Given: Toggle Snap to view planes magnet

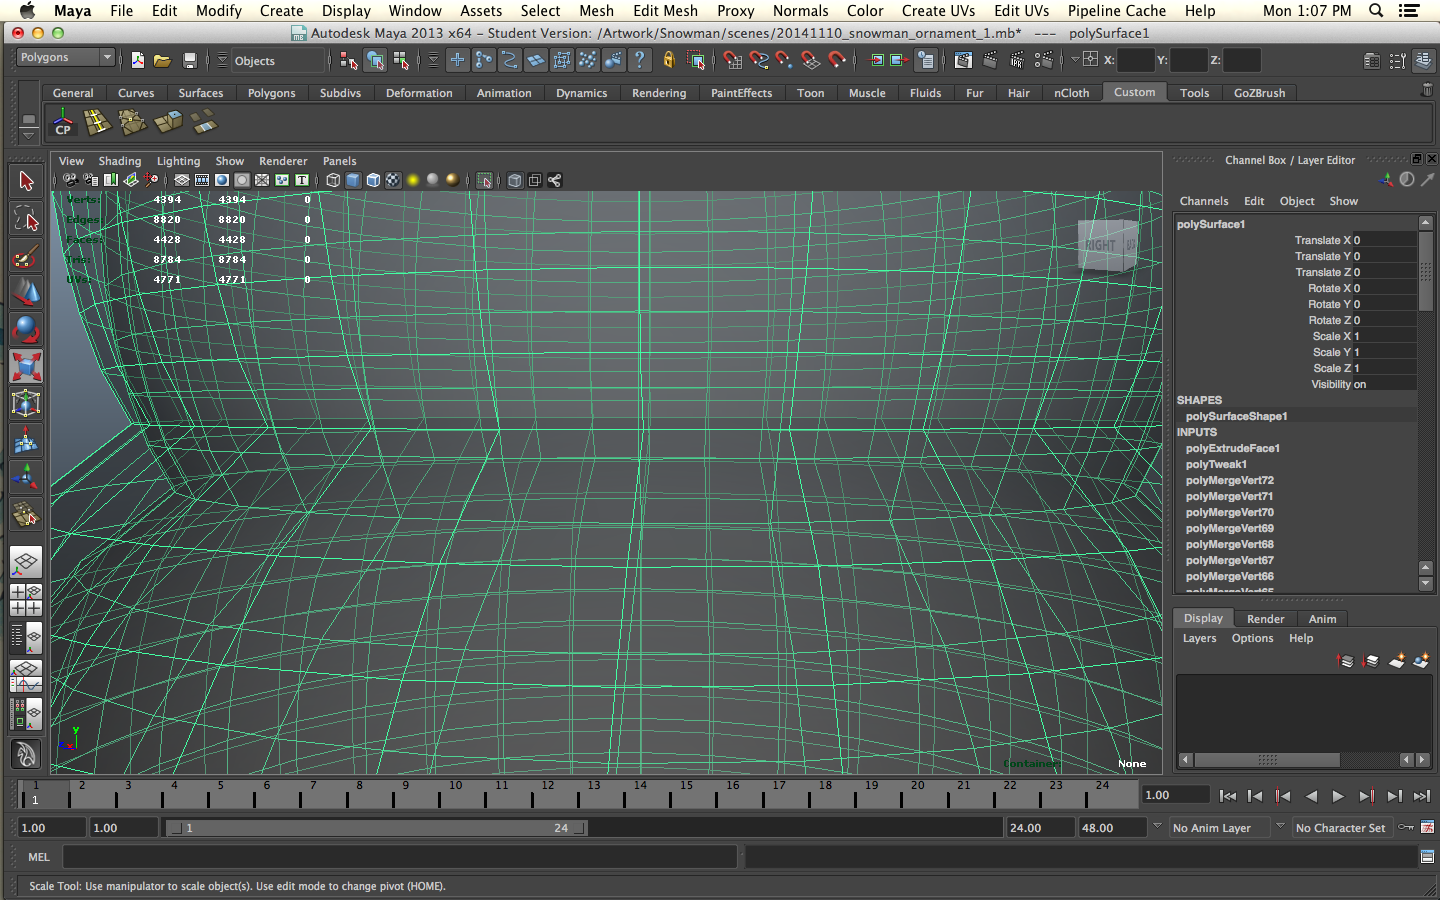Looking at the screenshot, I should coord(811,60).
